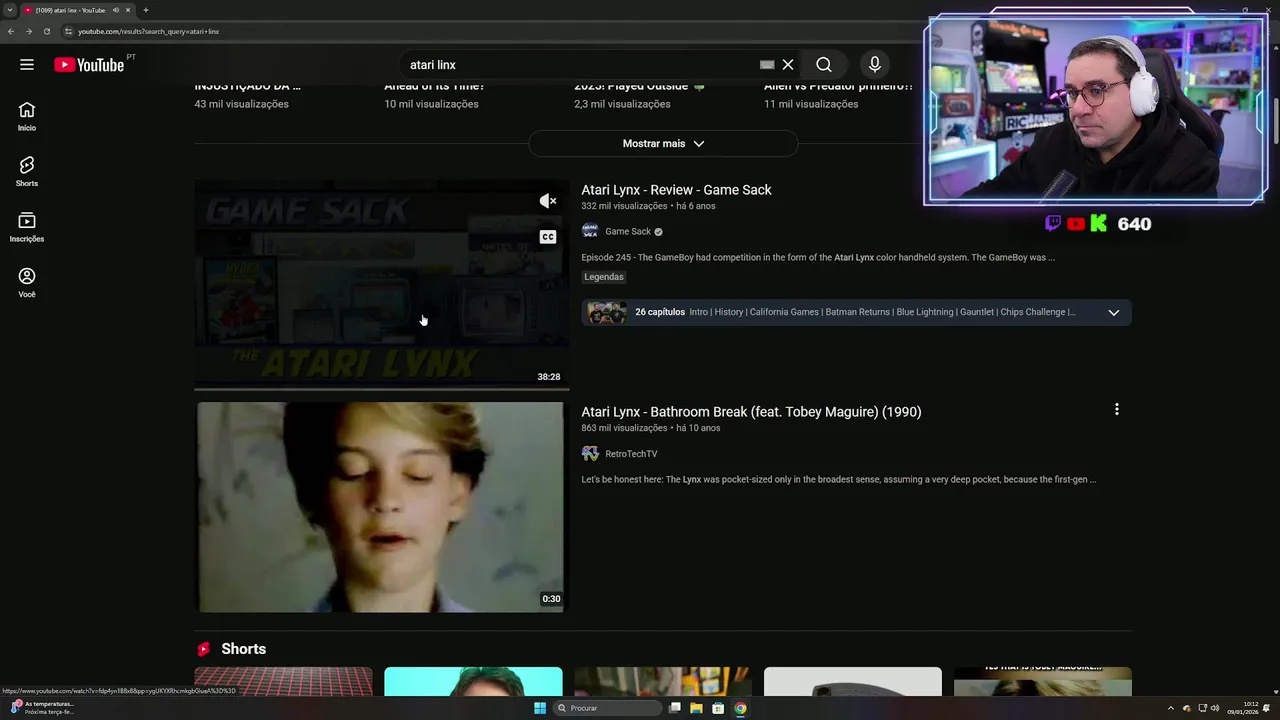
Task: Open Atari Lynx - Bathroom Break video title
Action: (751, 412)
